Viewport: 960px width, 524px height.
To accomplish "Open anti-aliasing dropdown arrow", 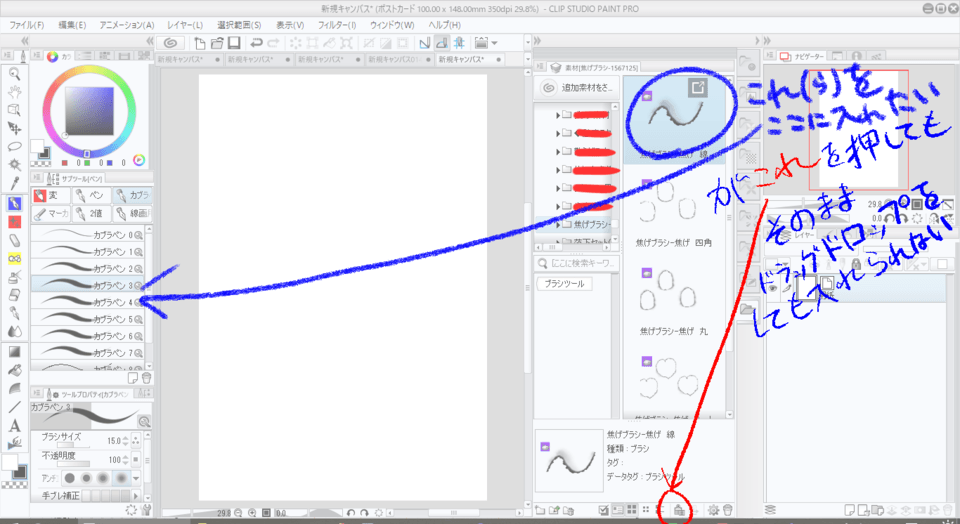I will point(135,478).
